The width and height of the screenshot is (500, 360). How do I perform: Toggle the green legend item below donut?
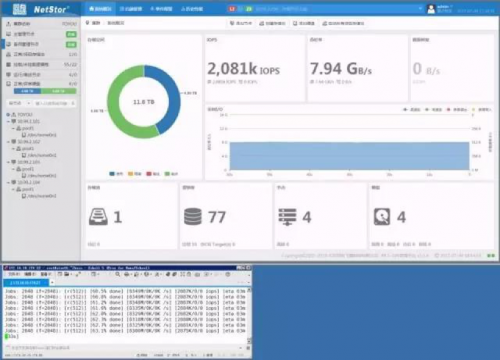click(x=171, y=174)
